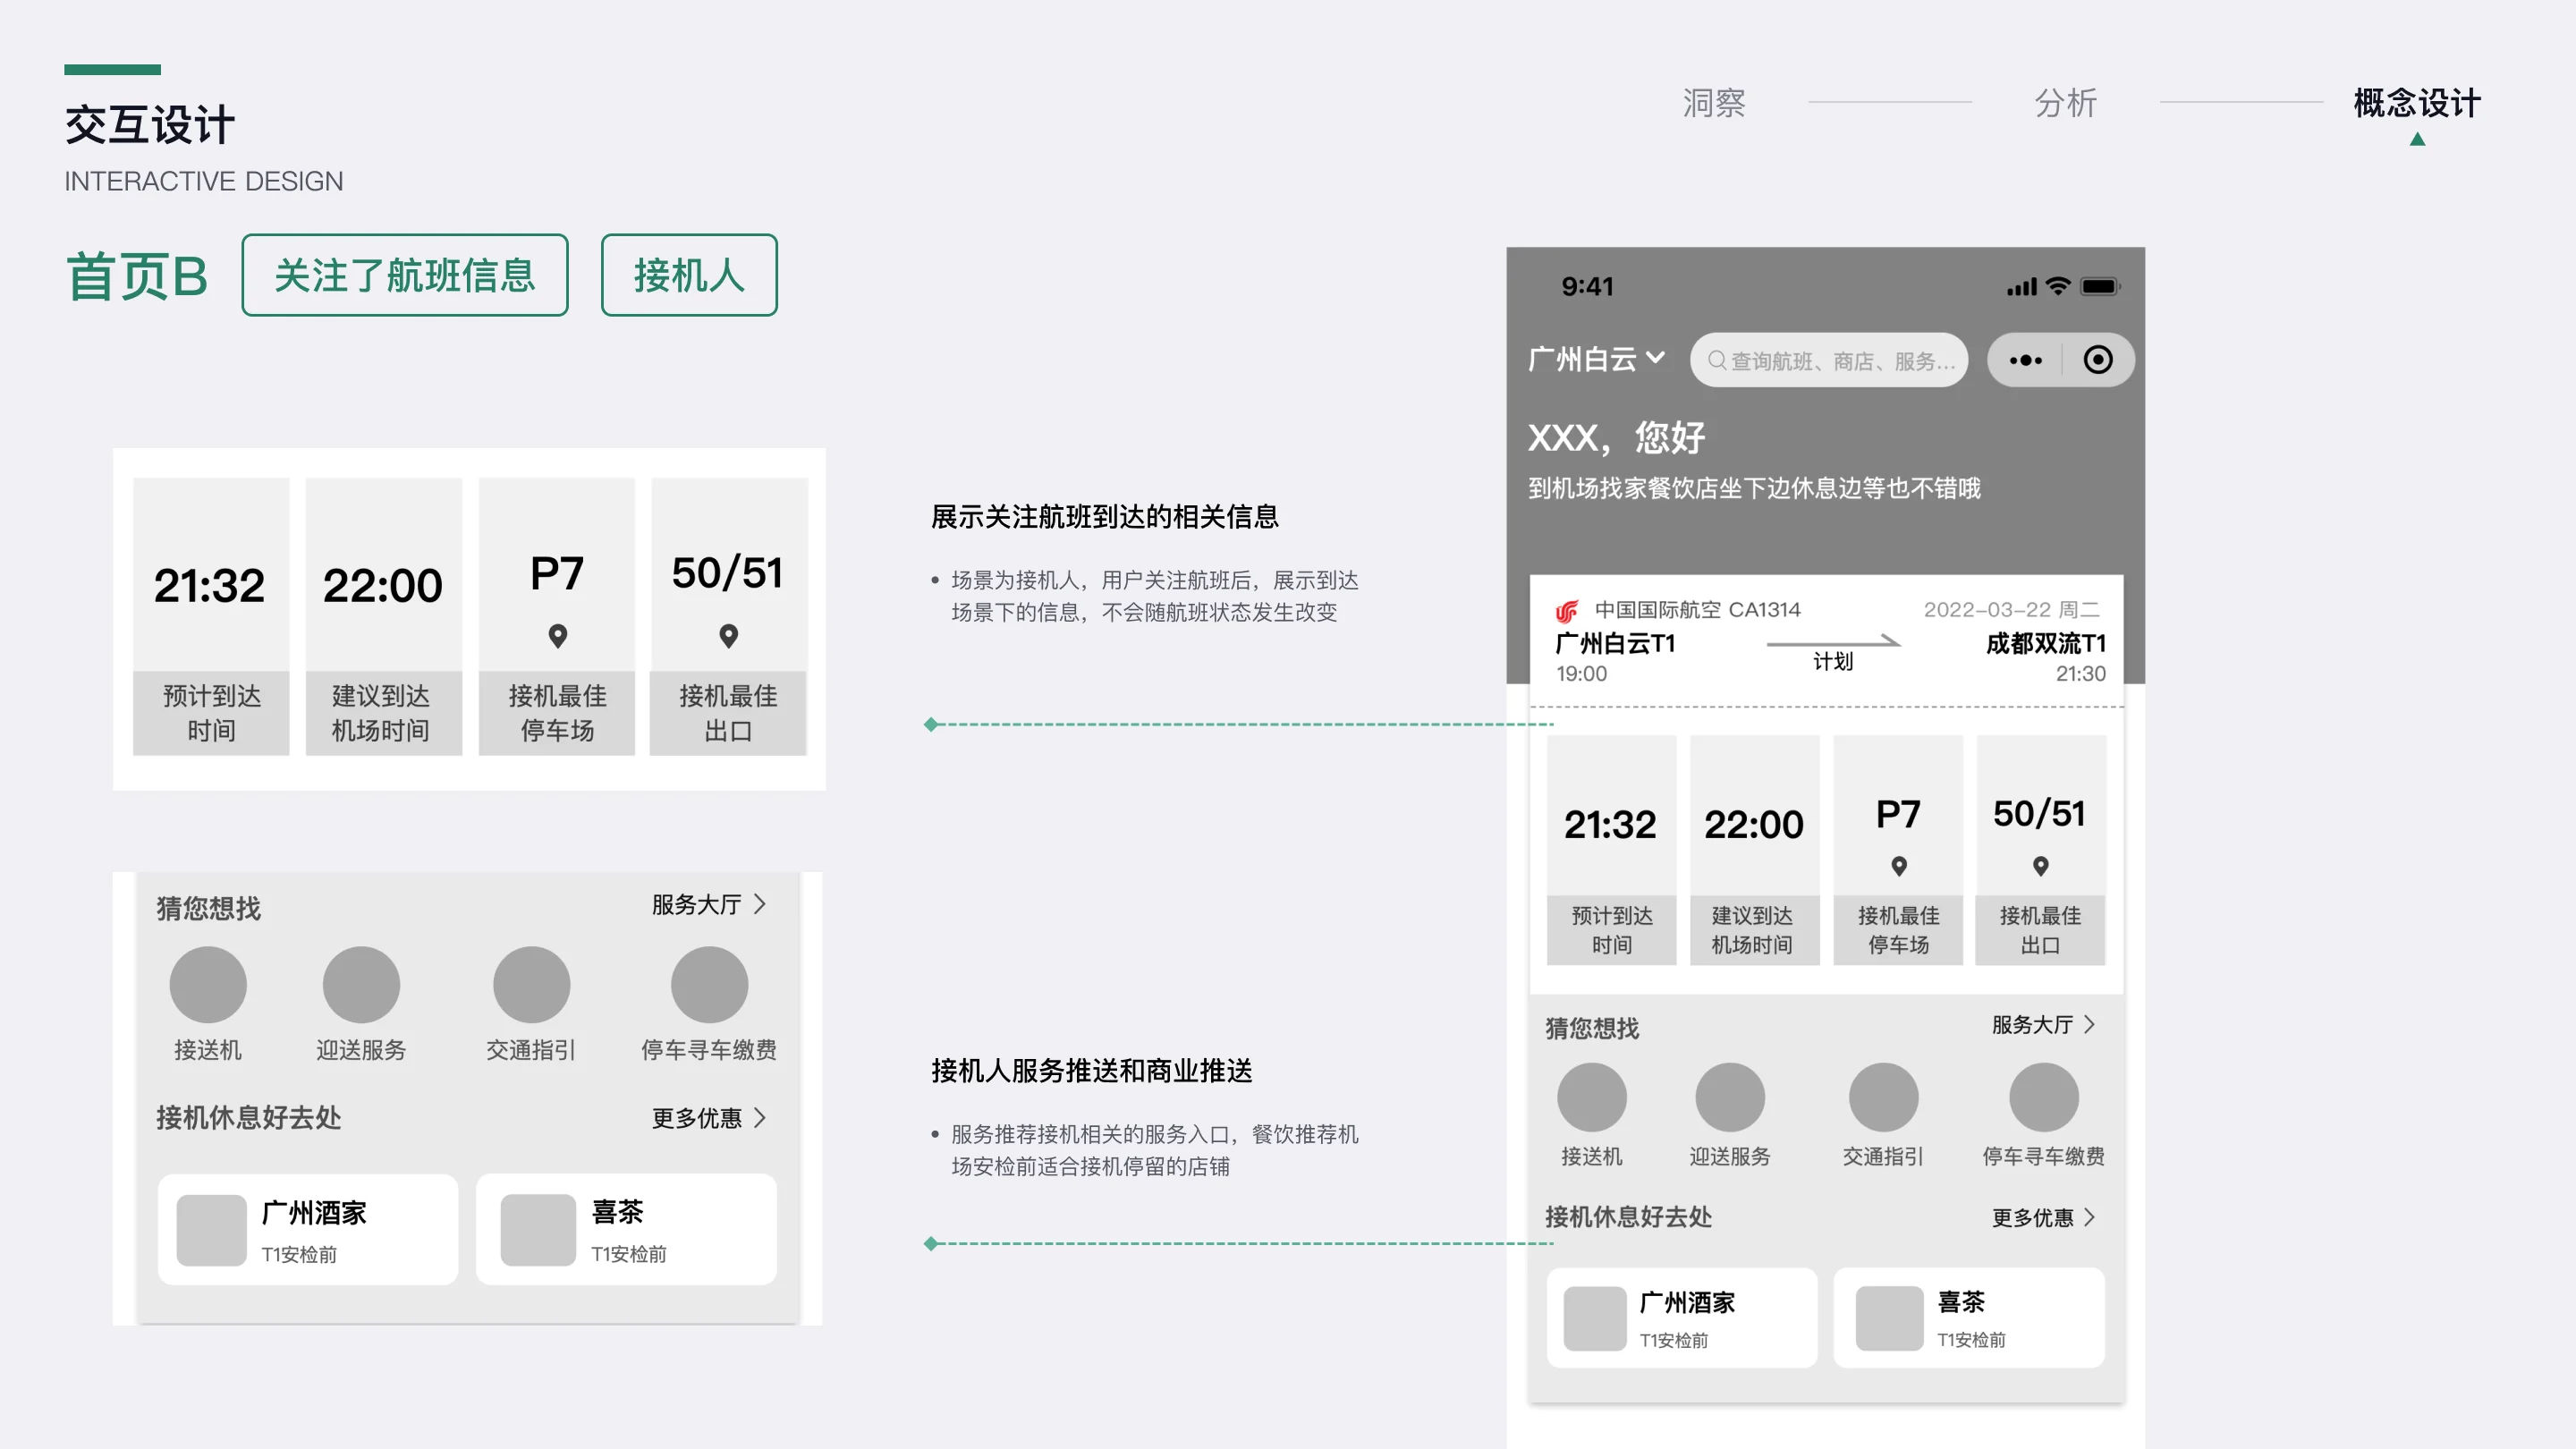Screen dimensions: 2576x1449
Task: Select the 22:00 建议到达机场时间 card in phone mockup
Action: 1754,850
